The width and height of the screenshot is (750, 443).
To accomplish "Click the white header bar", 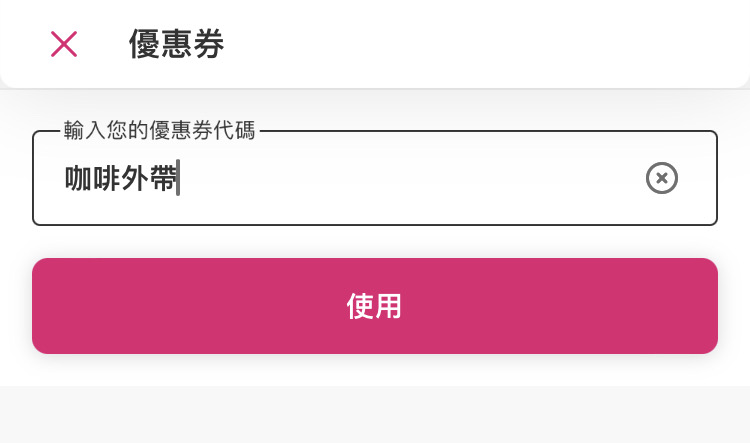I will tap(375, 44).
